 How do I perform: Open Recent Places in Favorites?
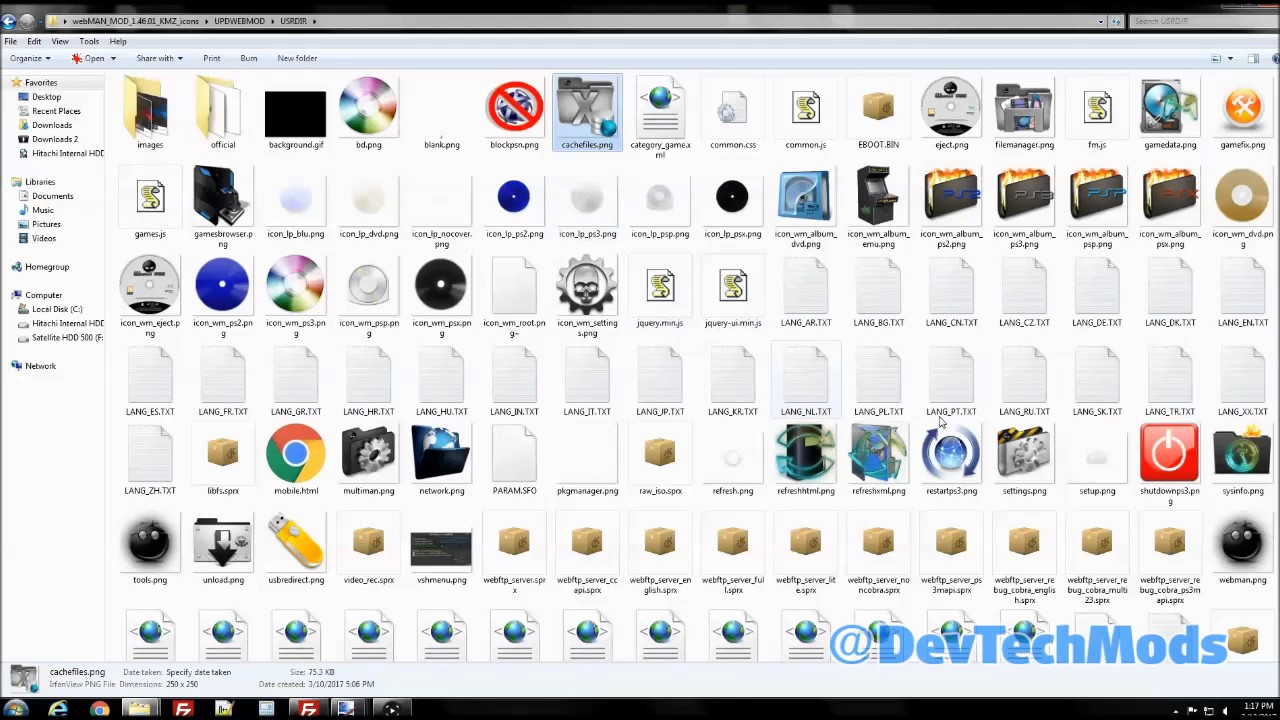56,111
